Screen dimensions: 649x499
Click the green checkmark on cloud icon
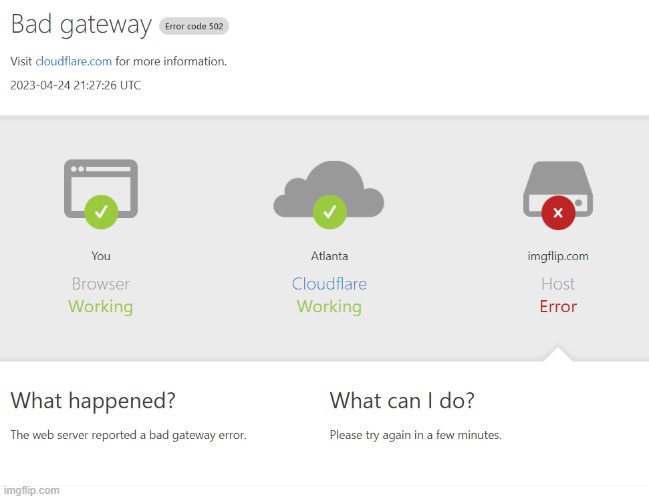(x=329, y=212)
